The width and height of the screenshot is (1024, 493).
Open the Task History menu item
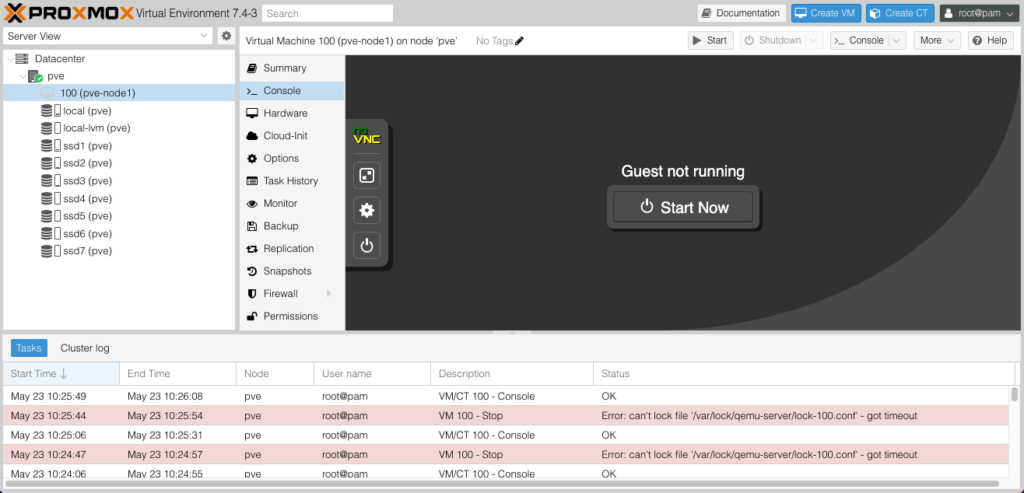[292, 181]
